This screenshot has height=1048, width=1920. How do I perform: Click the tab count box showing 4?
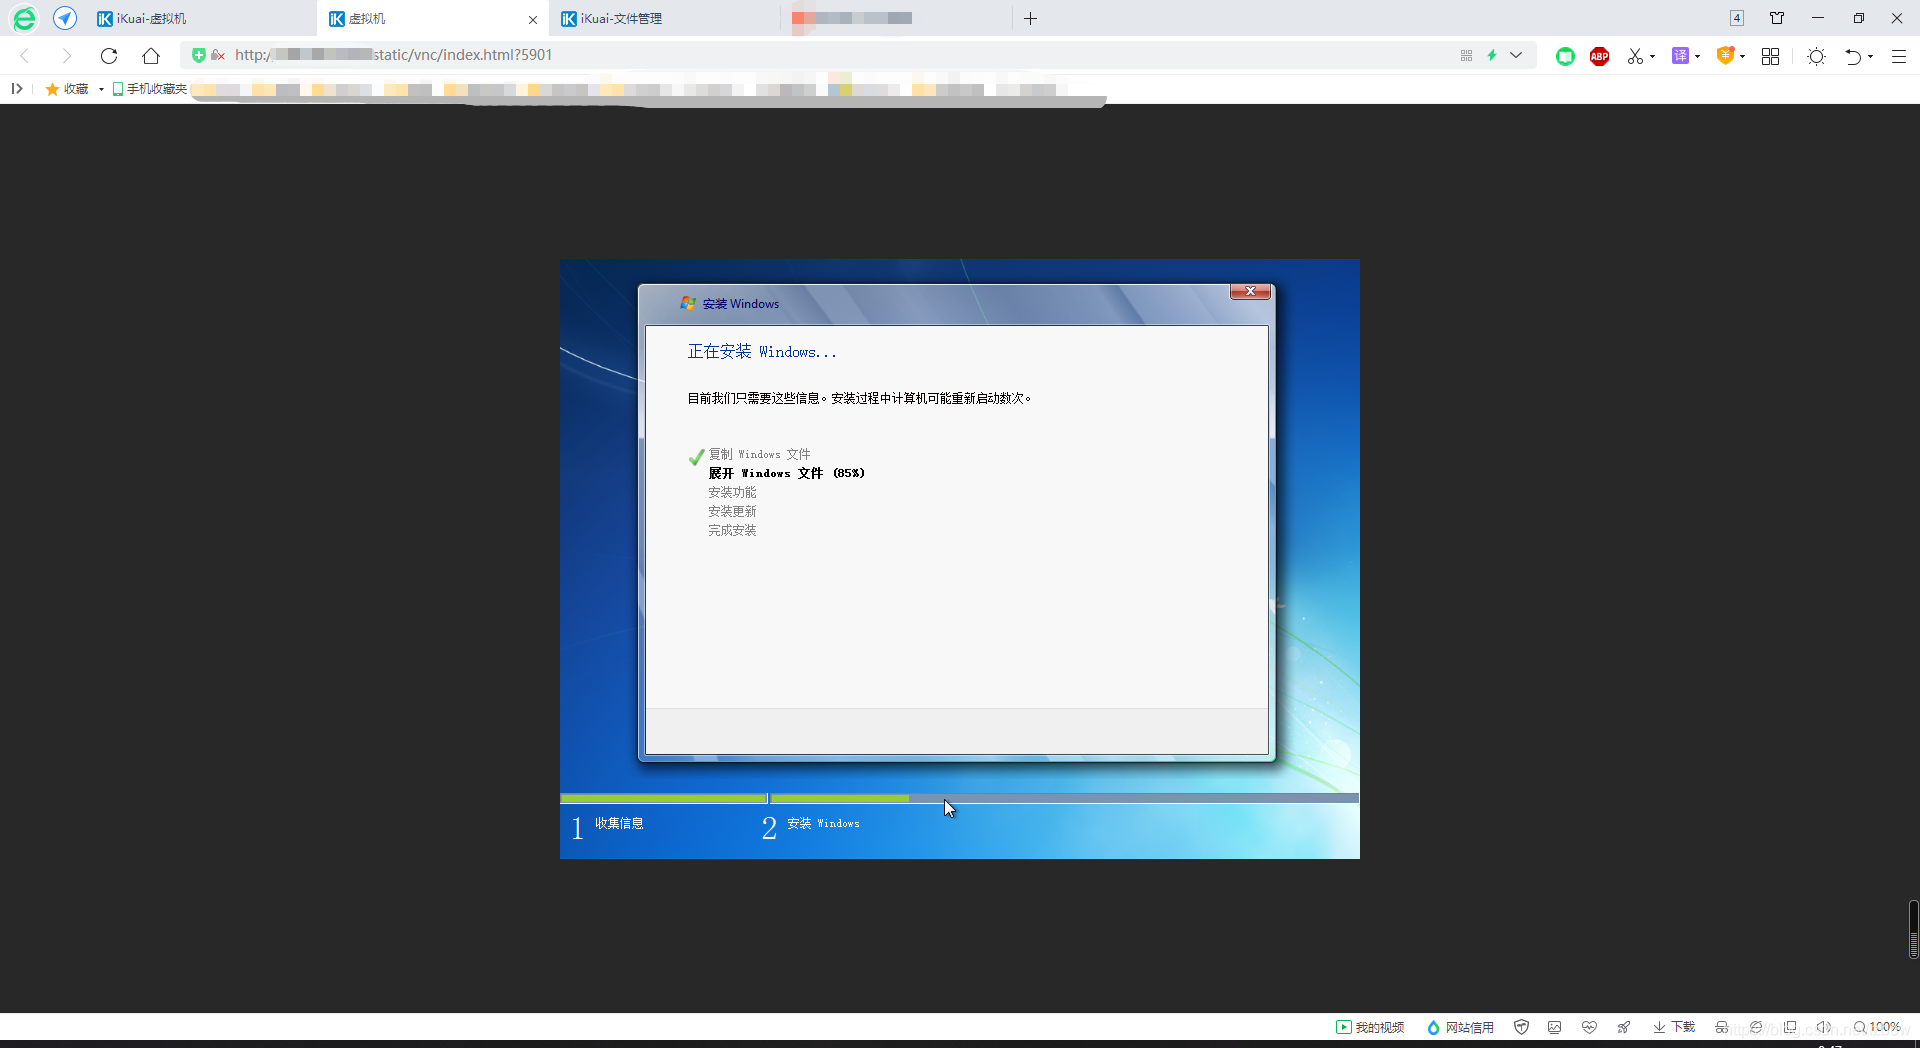[x=1737, y=18]
